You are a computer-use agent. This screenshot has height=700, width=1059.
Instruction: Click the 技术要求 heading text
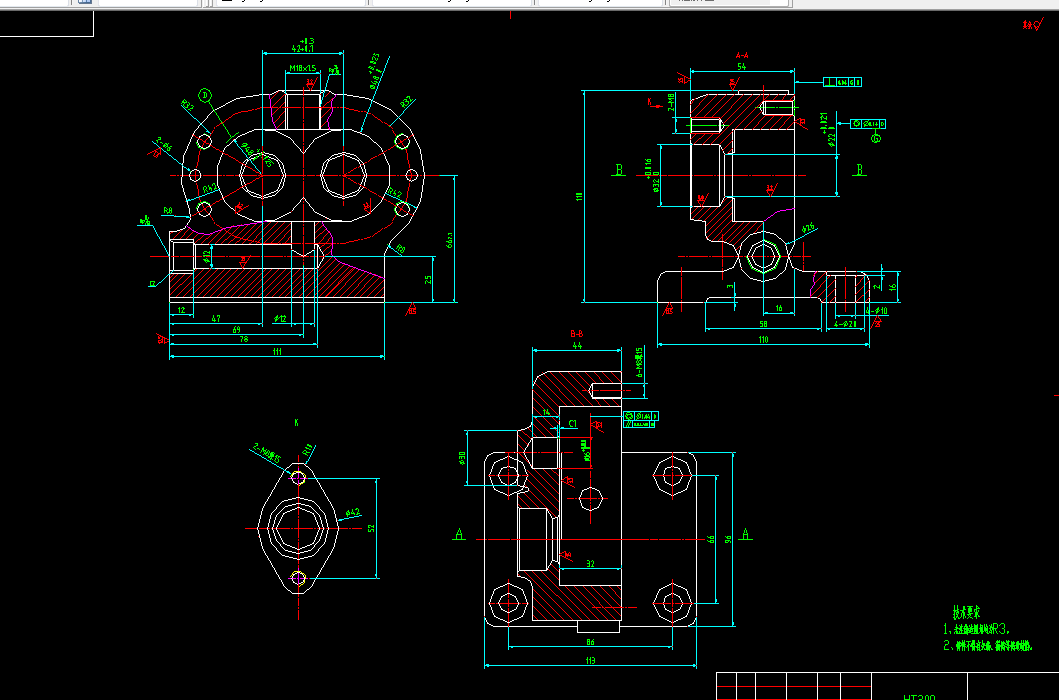[x=966, y=613]
